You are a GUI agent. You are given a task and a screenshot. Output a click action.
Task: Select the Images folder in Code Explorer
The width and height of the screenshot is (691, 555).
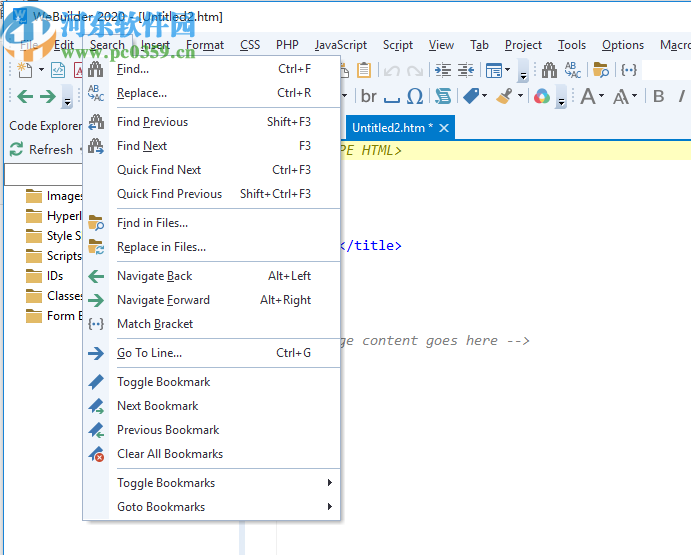[x=54, y=196]
